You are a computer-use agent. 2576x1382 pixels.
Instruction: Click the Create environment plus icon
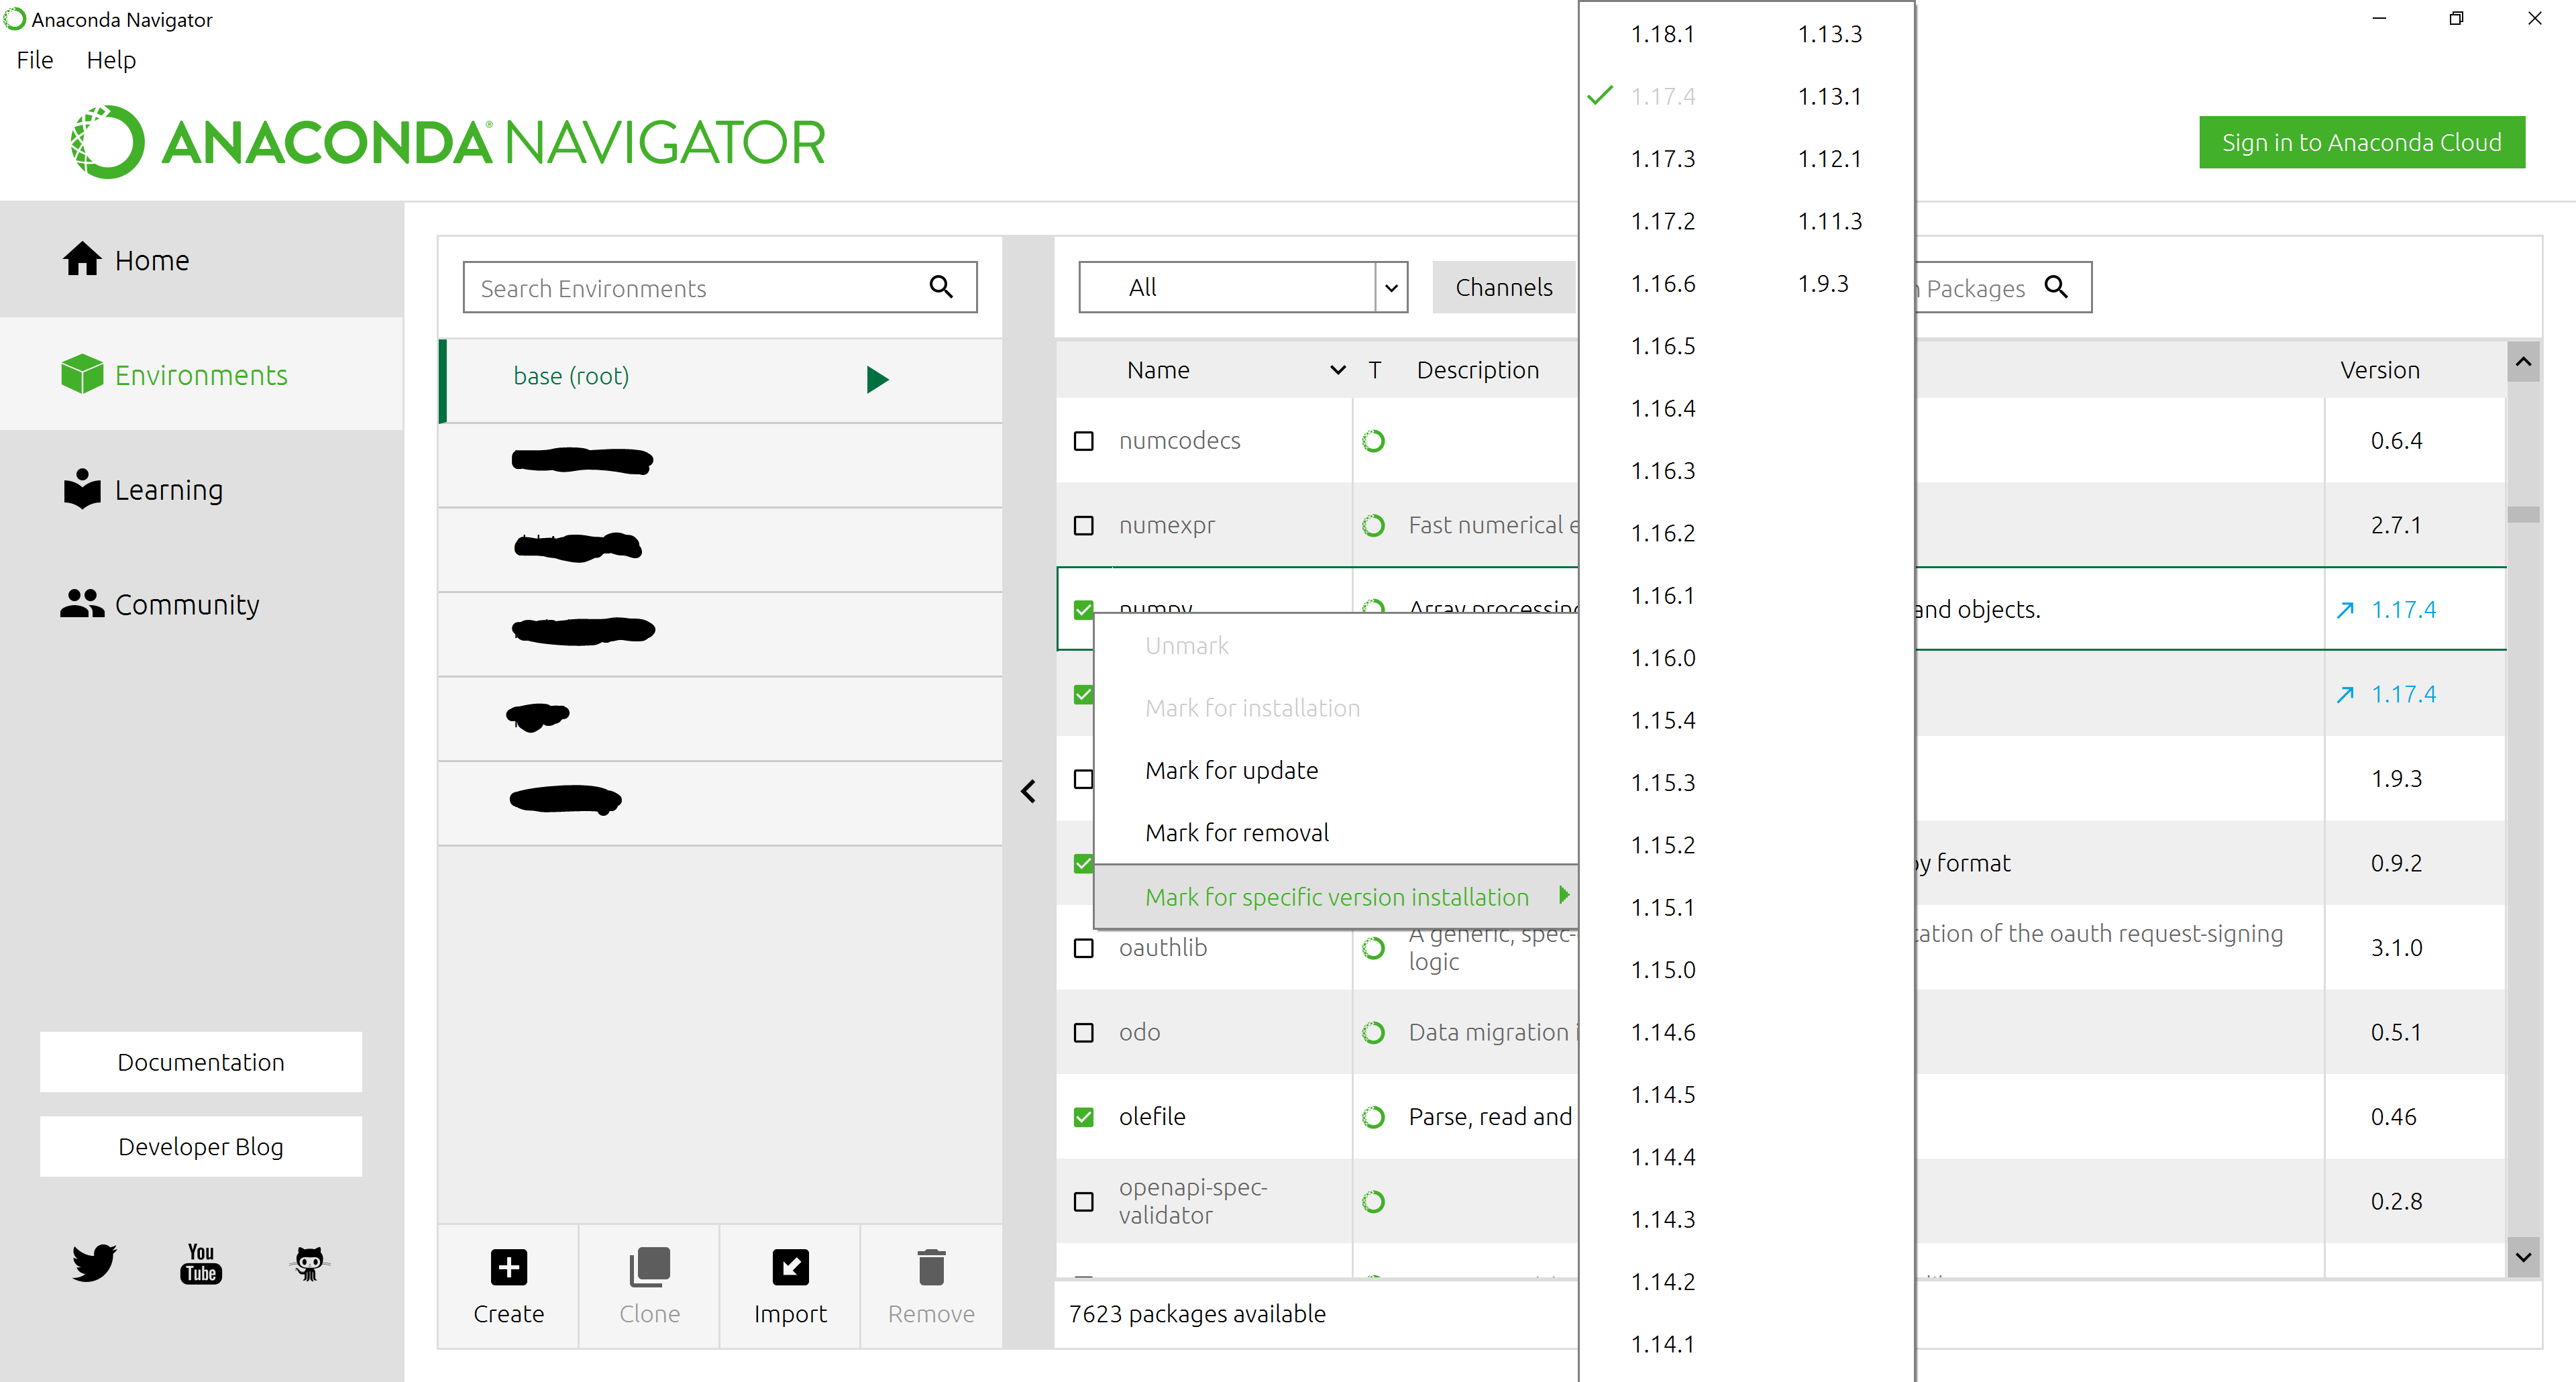[x=508, y=1268]
